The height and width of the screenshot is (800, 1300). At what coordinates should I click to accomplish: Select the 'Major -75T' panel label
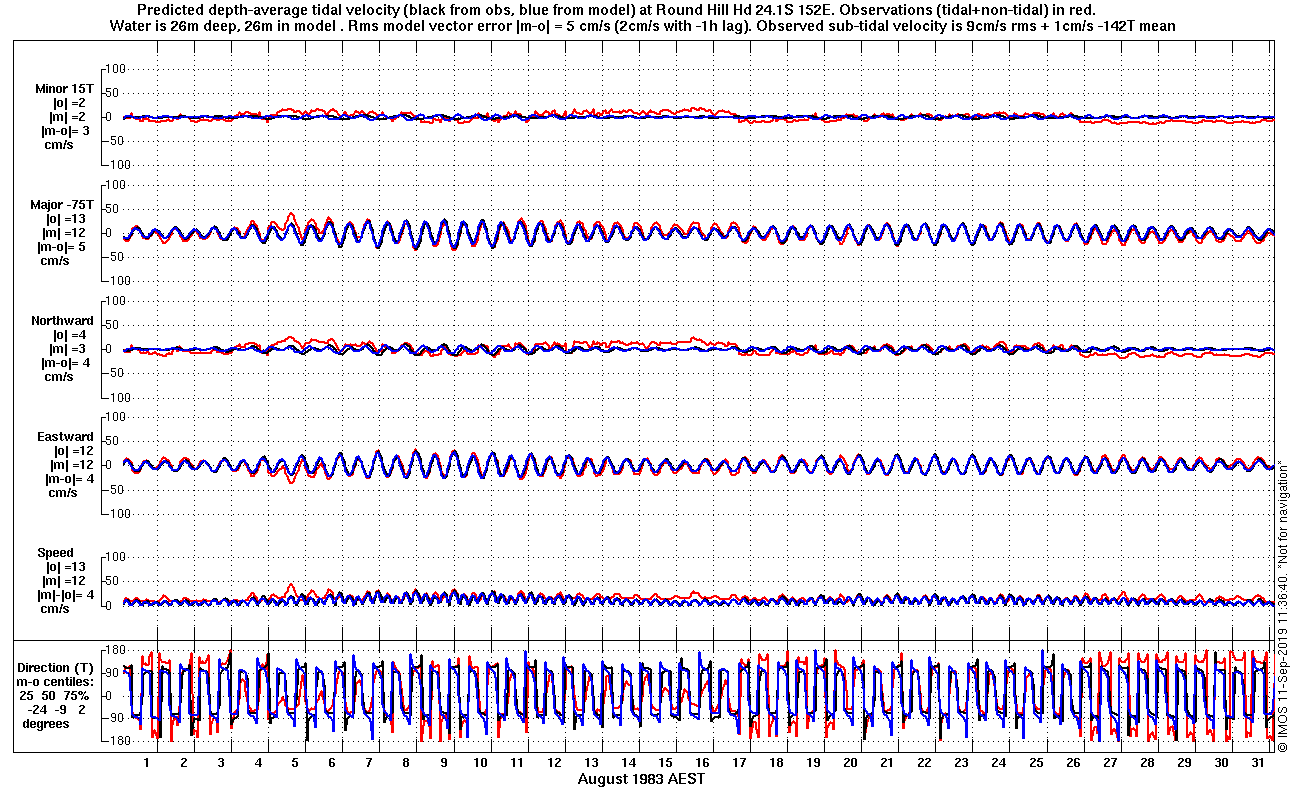tap(62, 205)
